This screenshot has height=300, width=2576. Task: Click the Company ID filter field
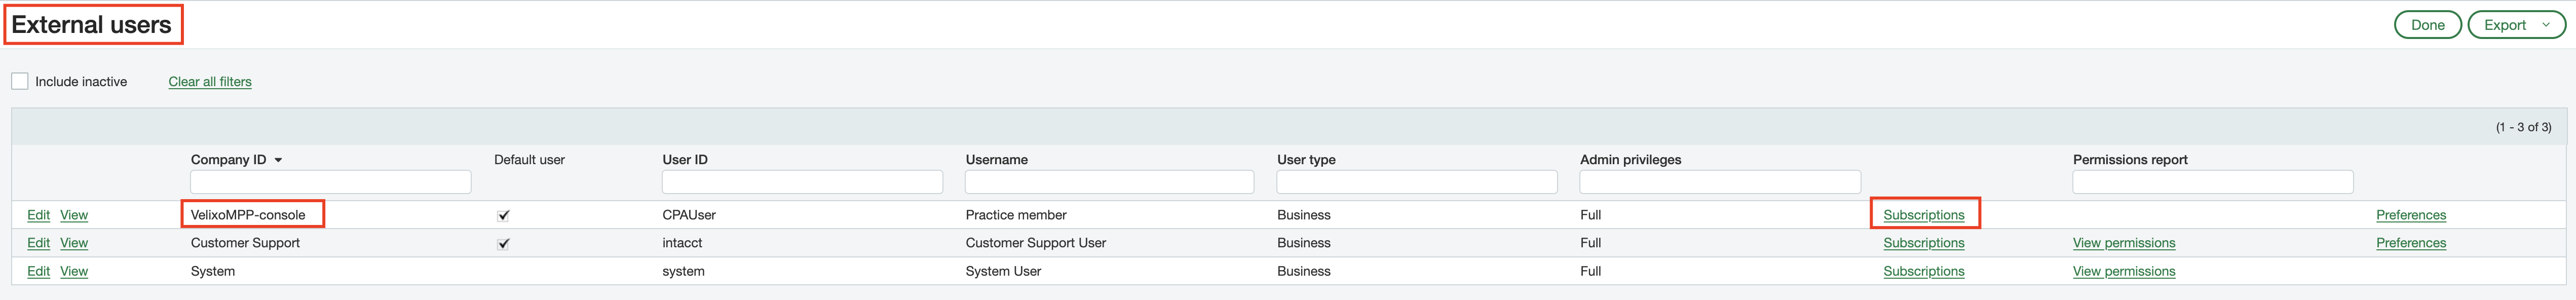point(330,182)
